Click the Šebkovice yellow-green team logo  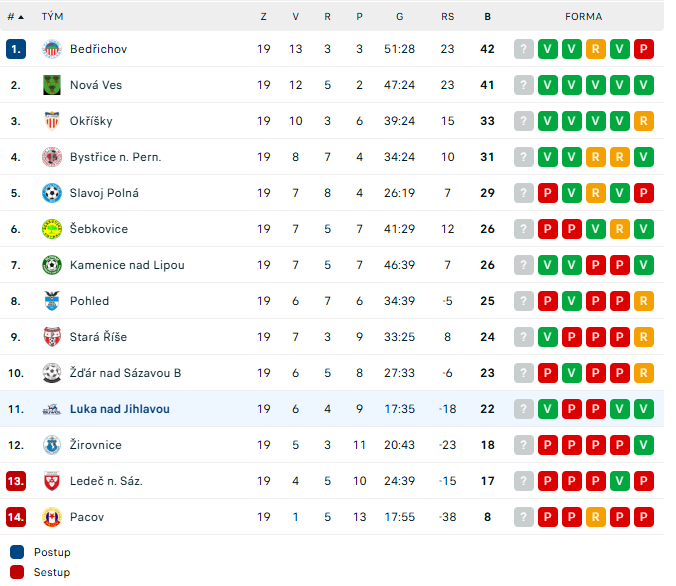[52, 229]
